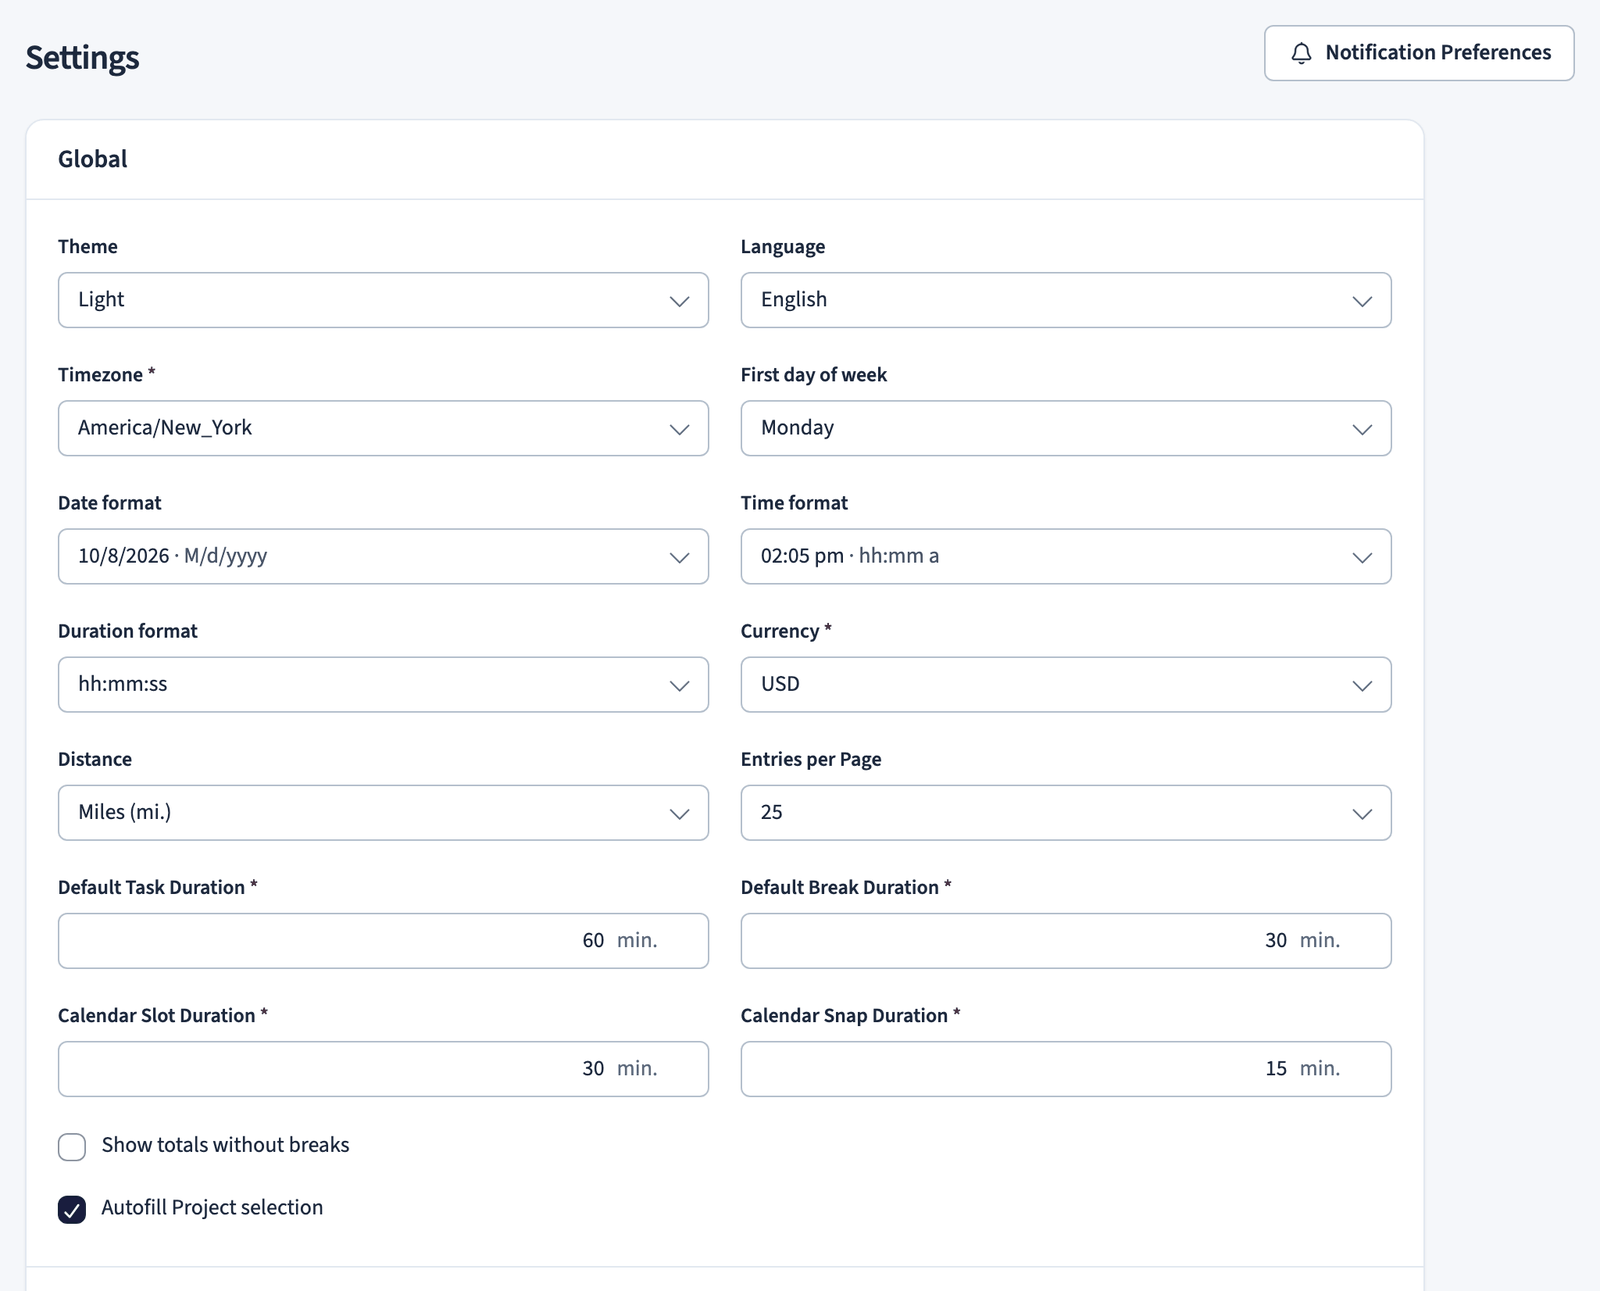This screenshot has height=1291, width=1600.
Task: Click the bell icon in Notification Preferences
Action: 1301,53
